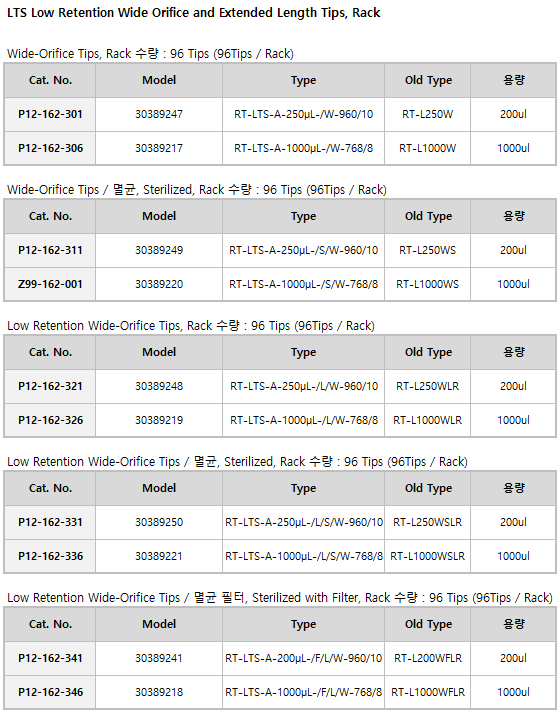Select model number 30389250
The image size is (560, 713).
coord(159,522)
